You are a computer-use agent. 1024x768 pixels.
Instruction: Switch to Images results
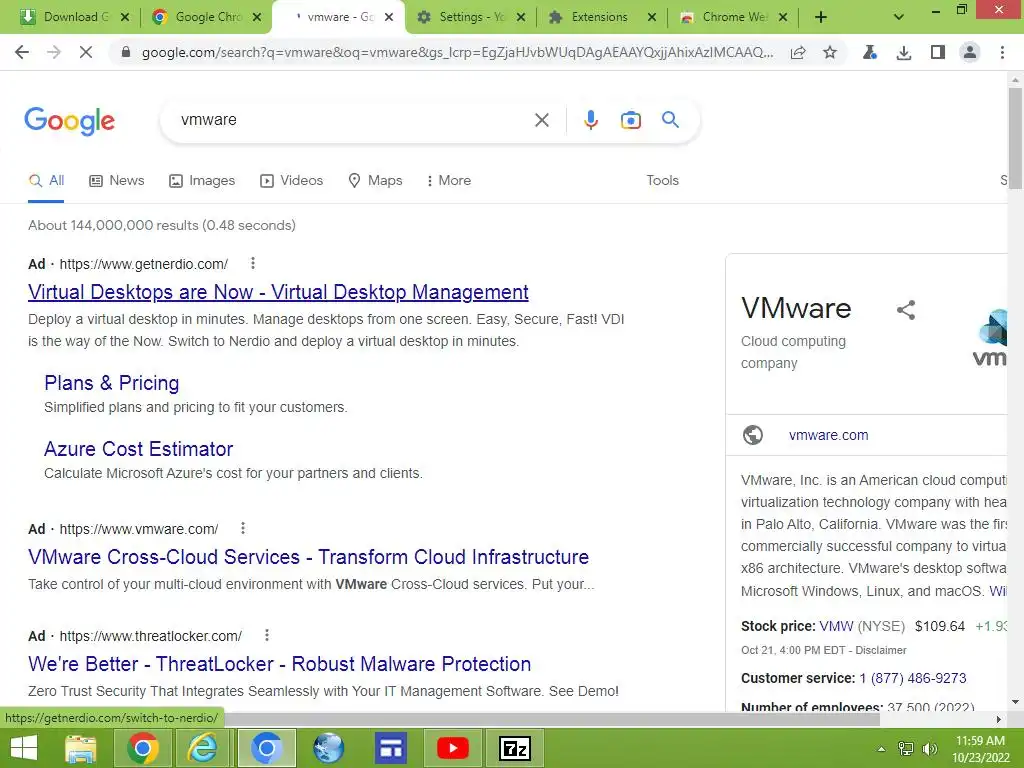(x=202, y=180)
